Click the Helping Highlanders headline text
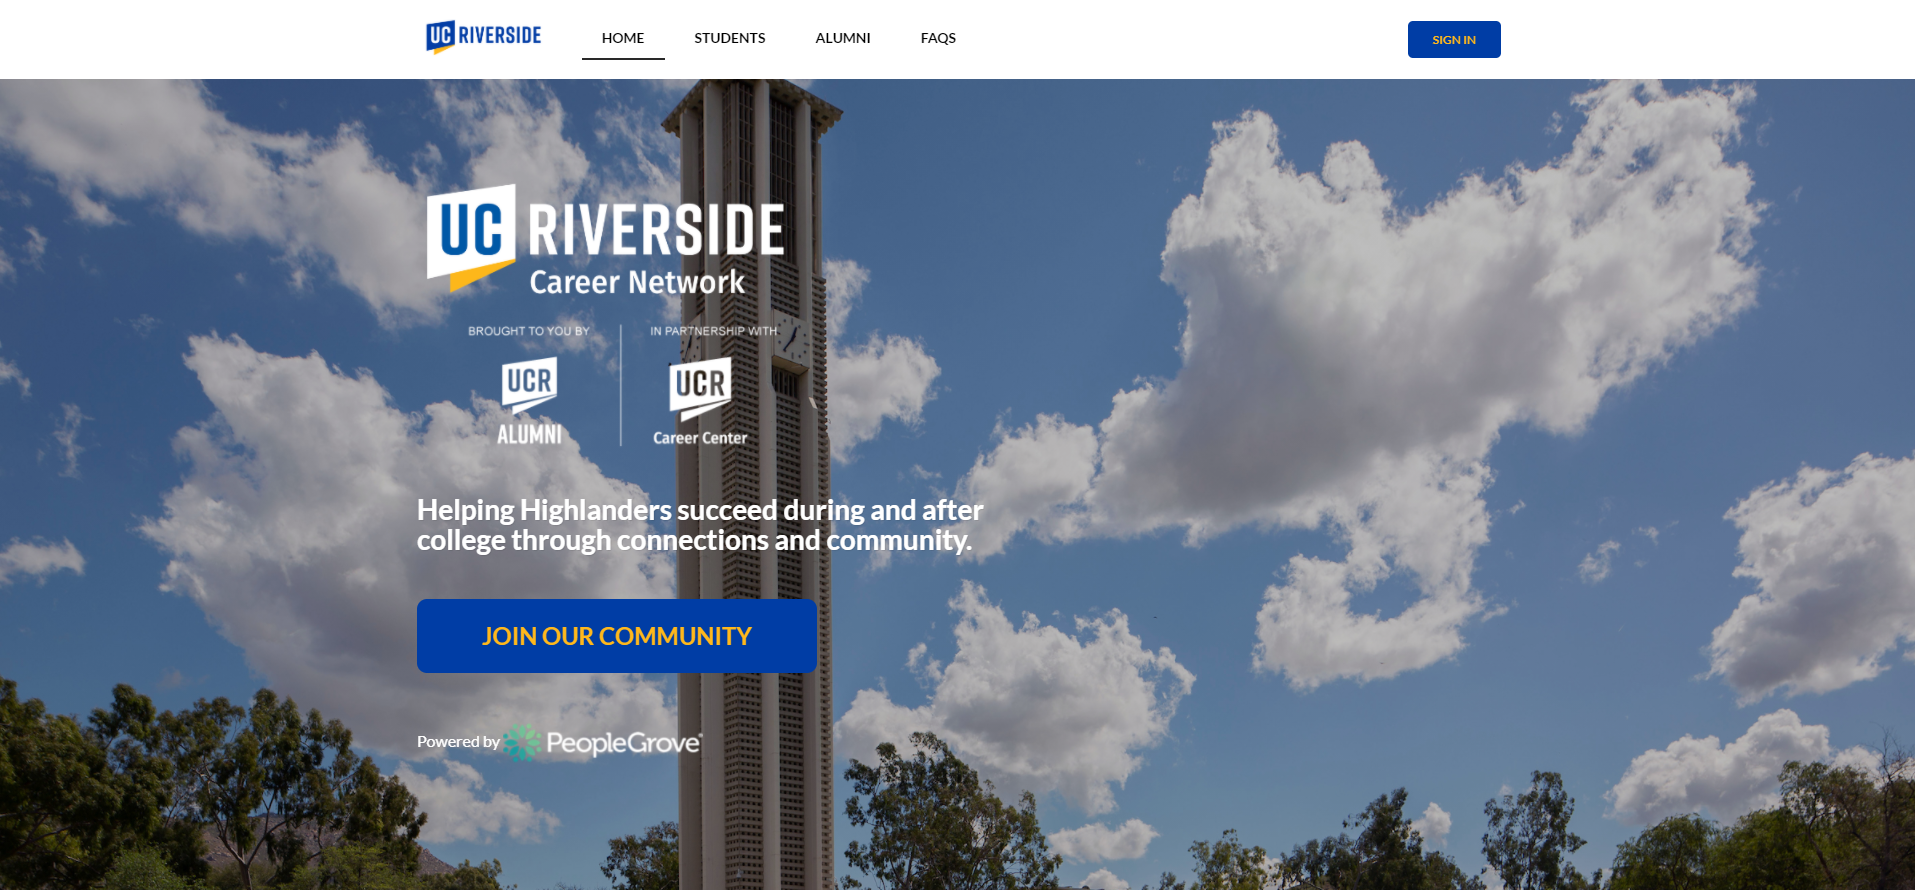Viewport: 1915px width, 890px height. (699, 525)
